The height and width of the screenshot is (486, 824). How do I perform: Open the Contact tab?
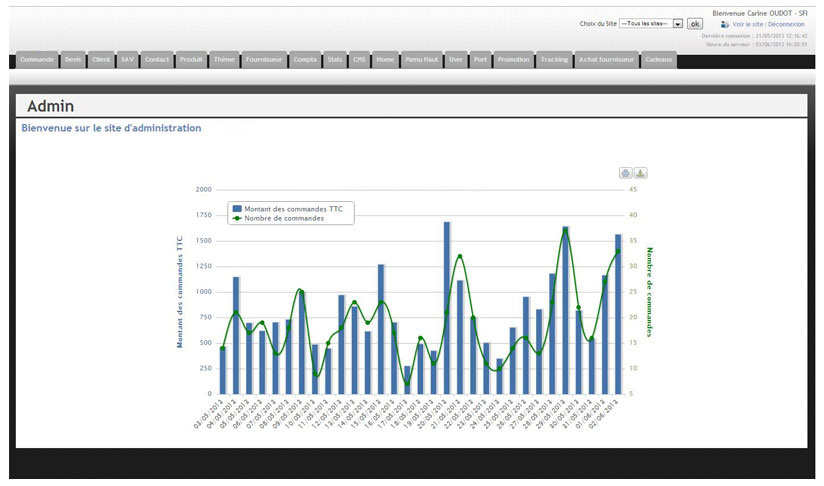(x=157, y=60)
